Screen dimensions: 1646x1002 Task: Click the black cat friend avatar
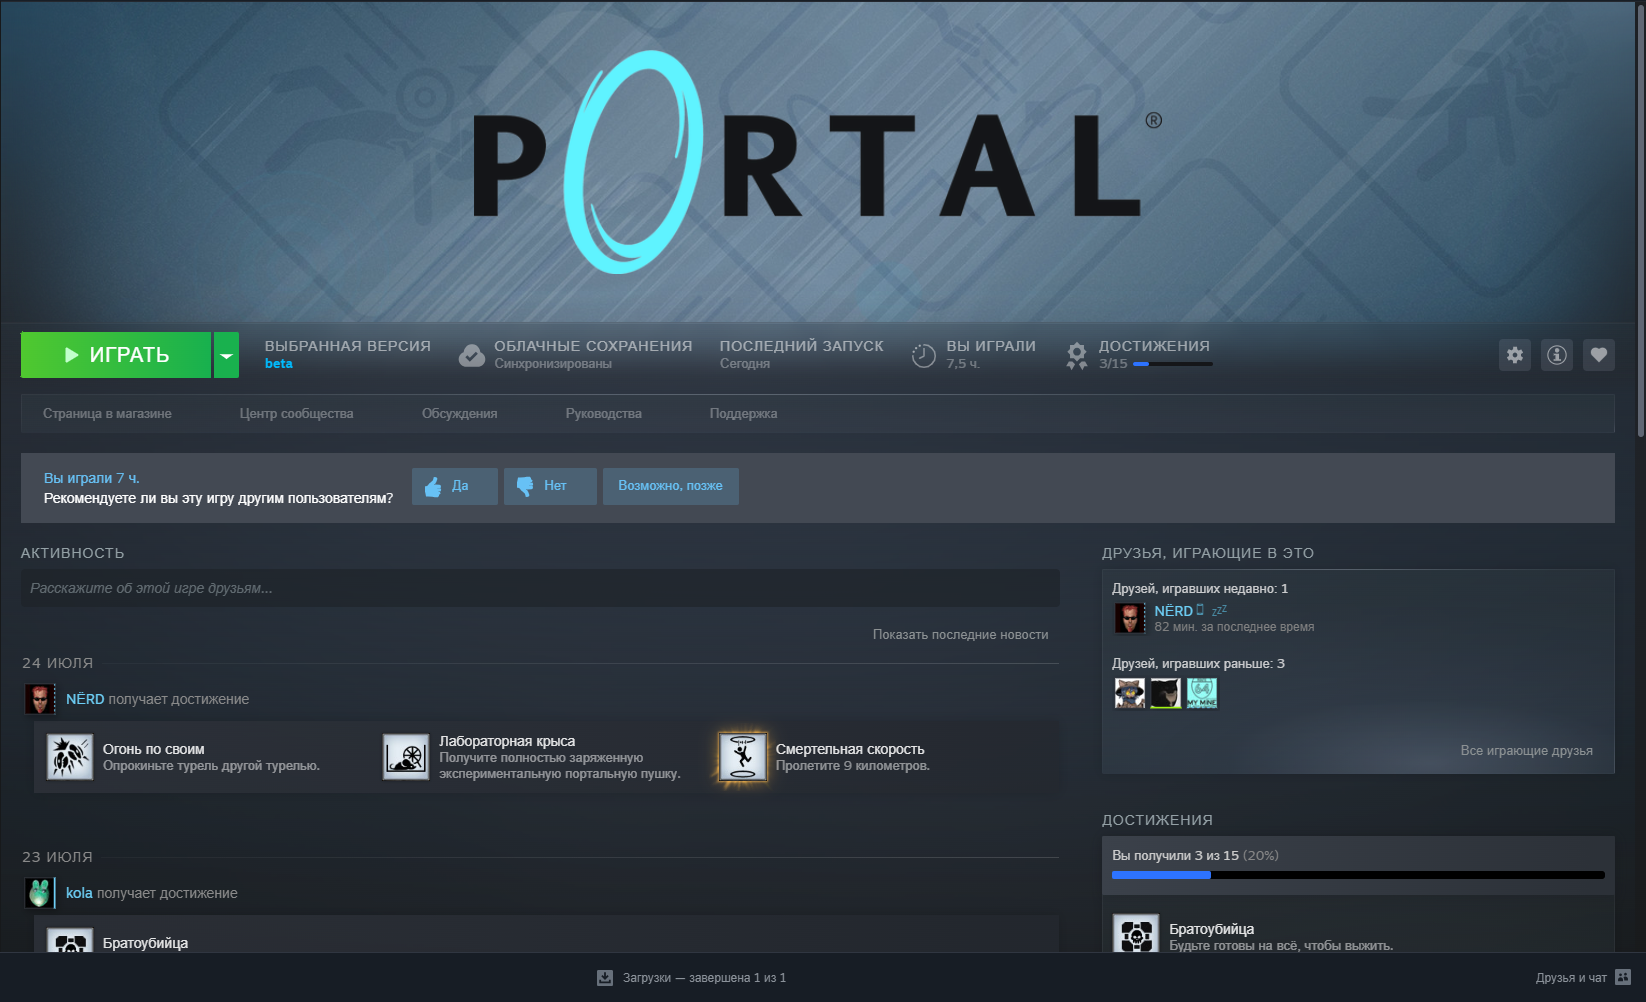click(x=1166, y=693)
